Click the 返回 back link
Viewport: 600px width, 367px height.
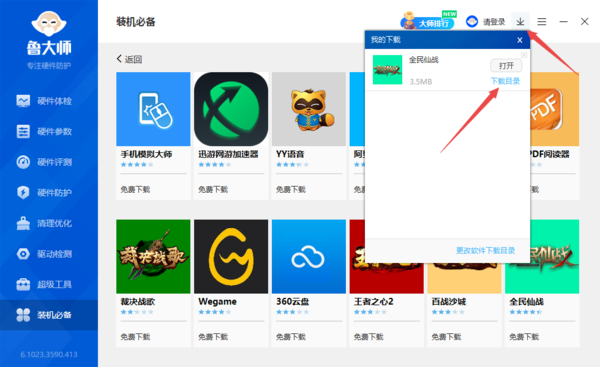tap(129, 59)
